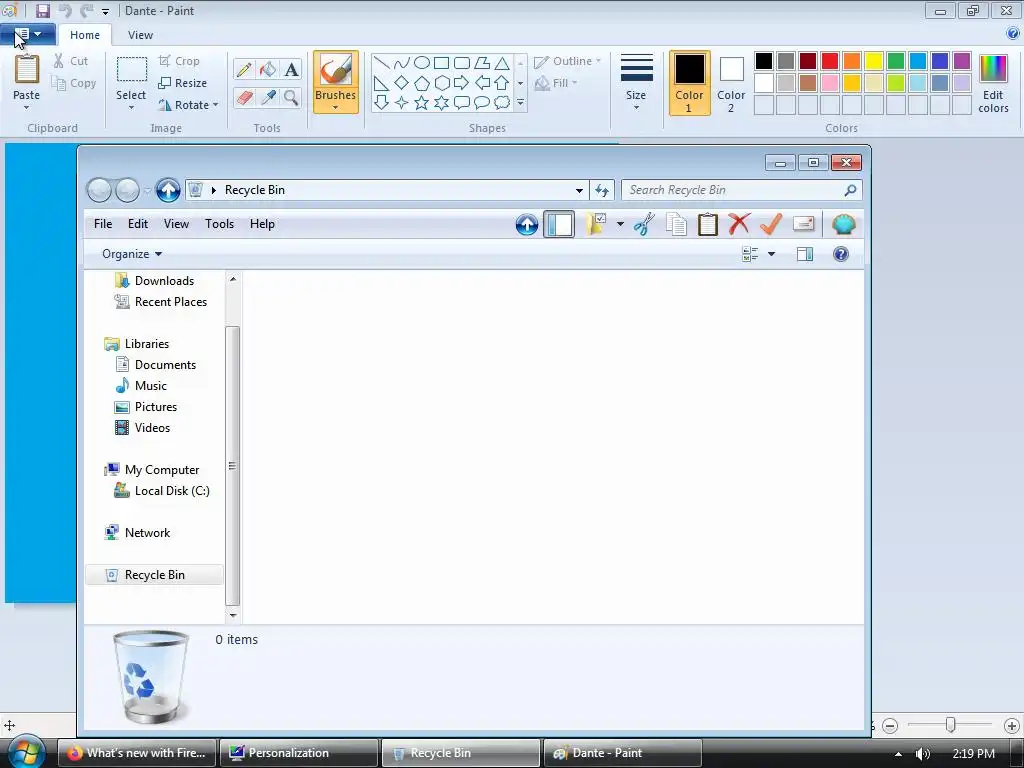
Task: Select the Eraser tool in Paint
Action: 244,97
